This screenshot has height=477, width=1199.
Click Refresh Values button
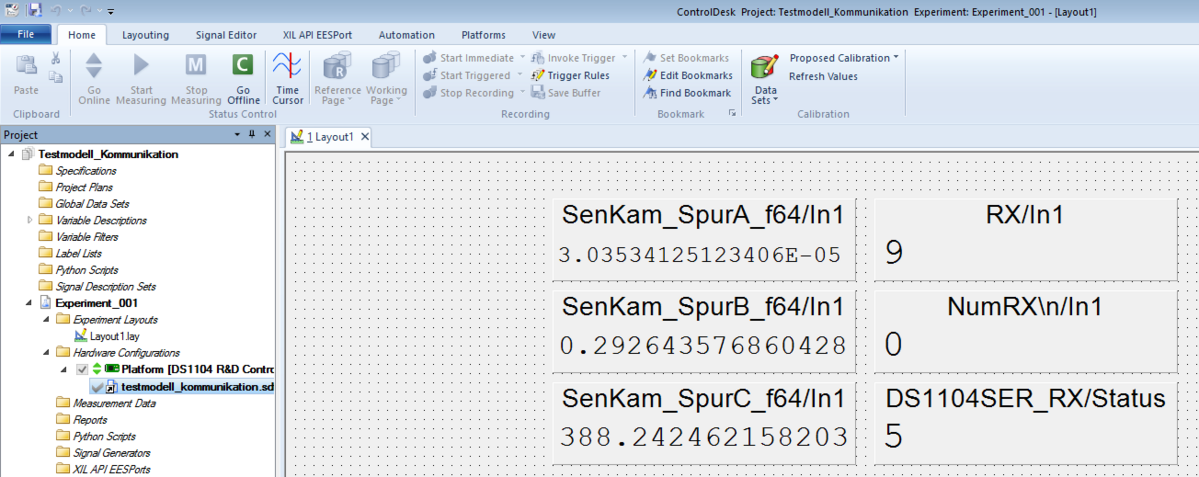[x=822, y=76]
